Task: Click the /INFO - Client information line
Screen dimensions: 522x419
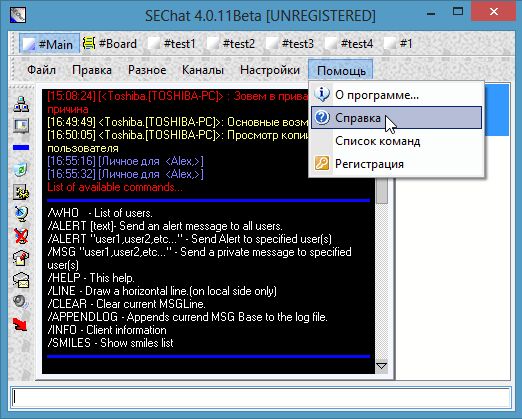Action: 107,330
